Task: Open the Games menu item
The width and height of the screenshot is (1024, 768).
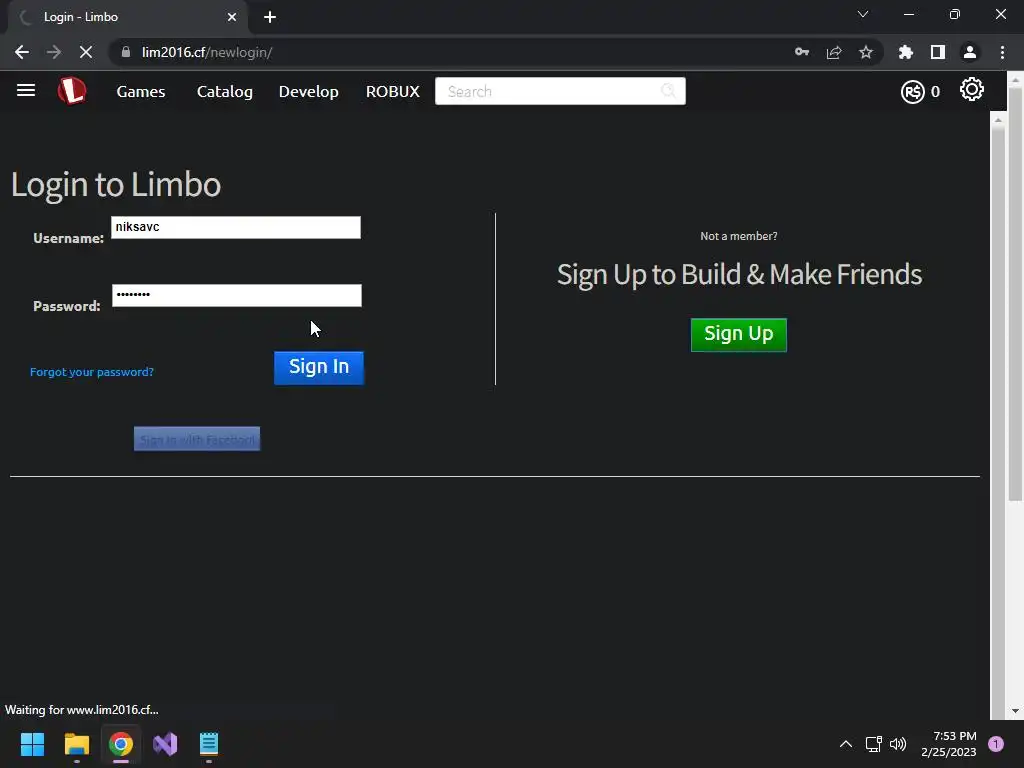Action: pos(141,91)
